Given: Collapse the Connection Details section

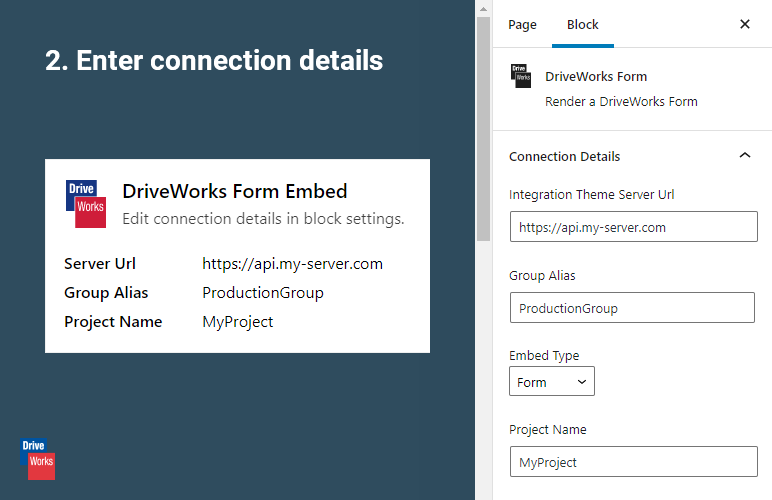Looking at the screenshot, I should [x=745, y=156].
